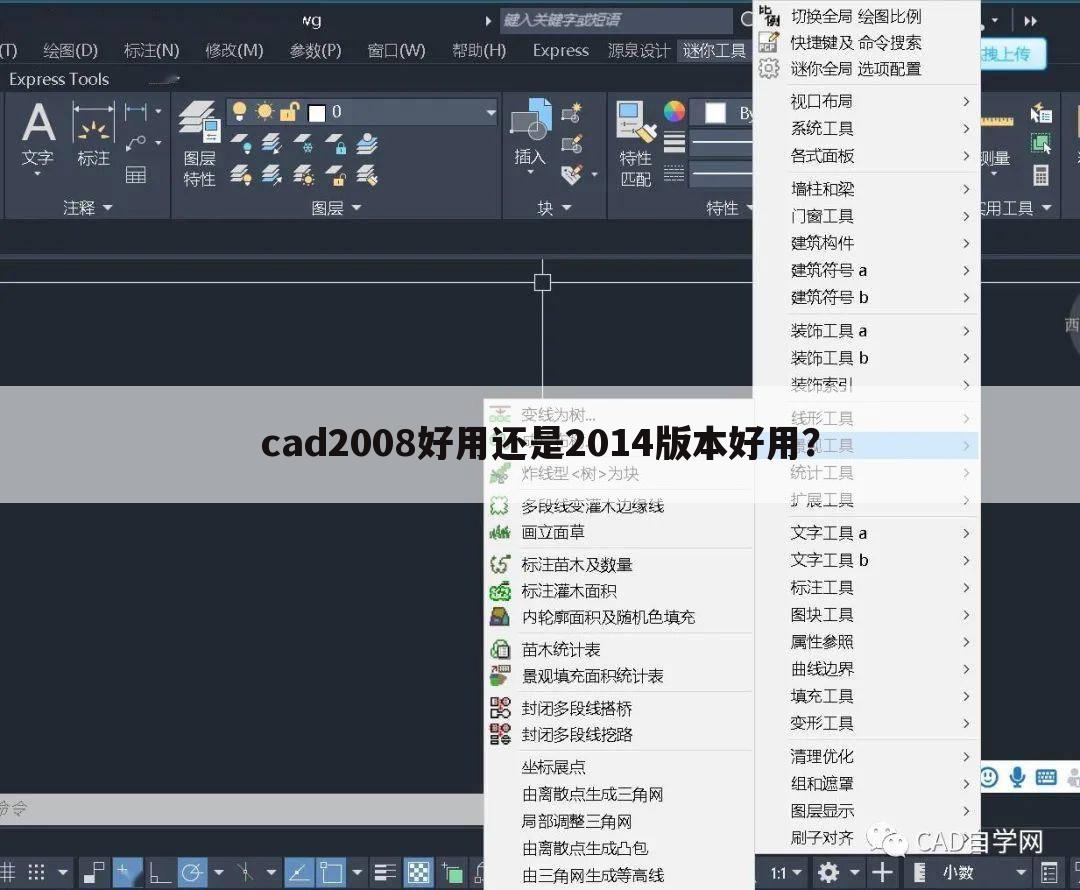This screenshot has width=1080, height=890.
Task: Open the workspace gear dropdown in status bar
Action: (x=855, y=873)
